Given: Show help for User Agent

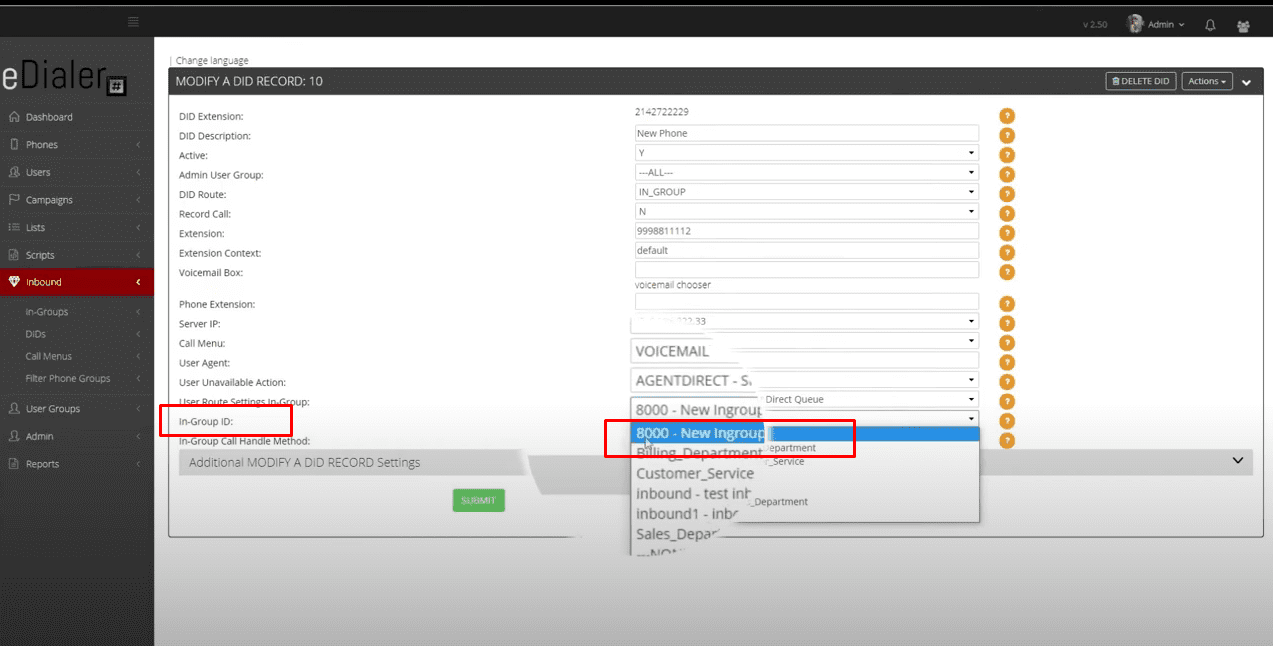Looking at the screenshot, I should tap(1007, 363).
